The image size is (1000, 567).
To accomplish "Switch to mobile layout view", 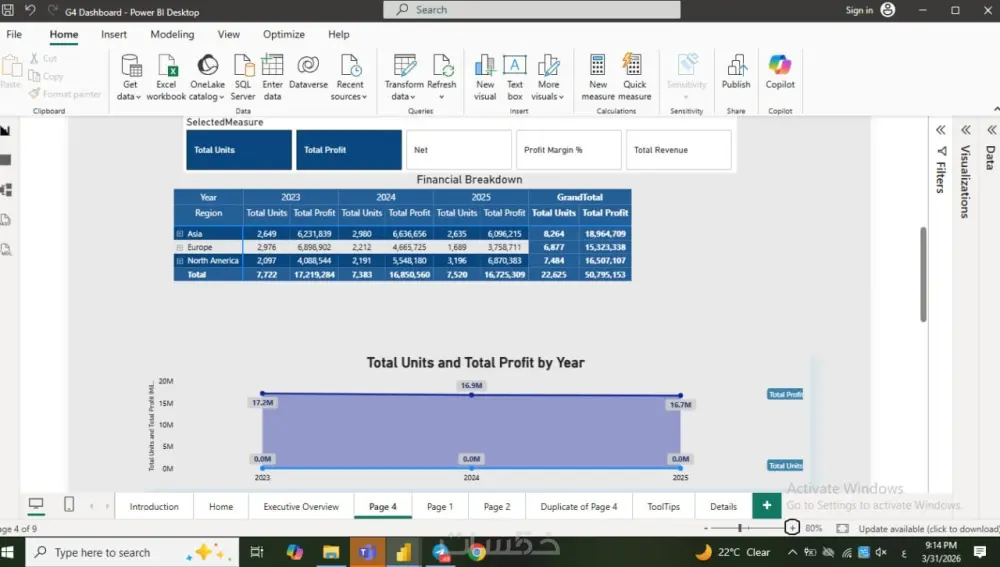I will [69, 504].
